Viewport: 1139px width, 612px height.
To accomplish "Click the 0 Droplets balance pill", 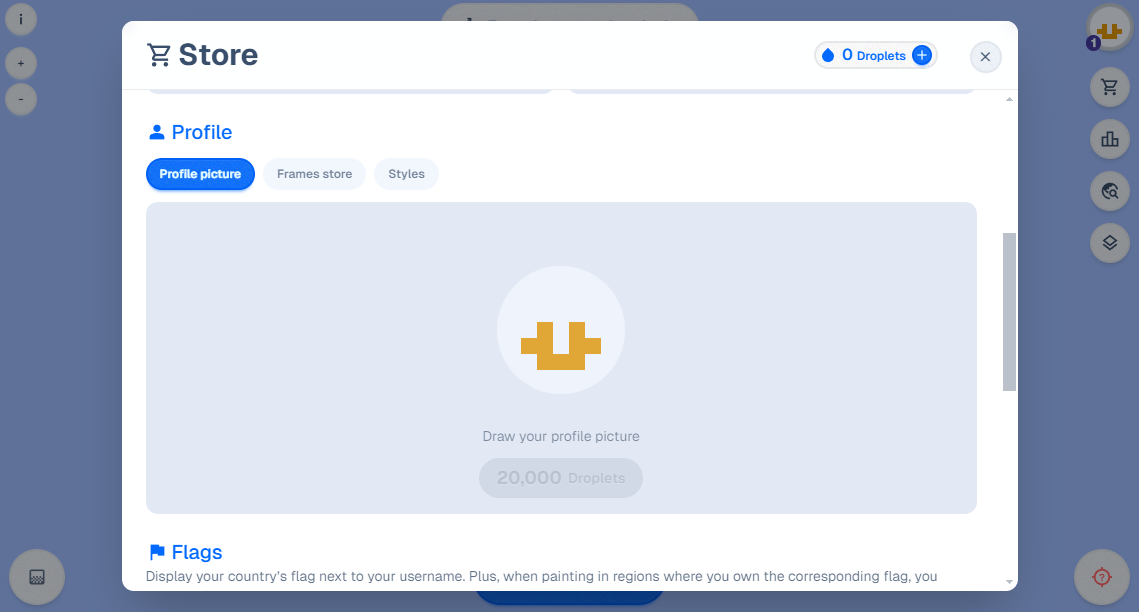I will click(875, 55).
